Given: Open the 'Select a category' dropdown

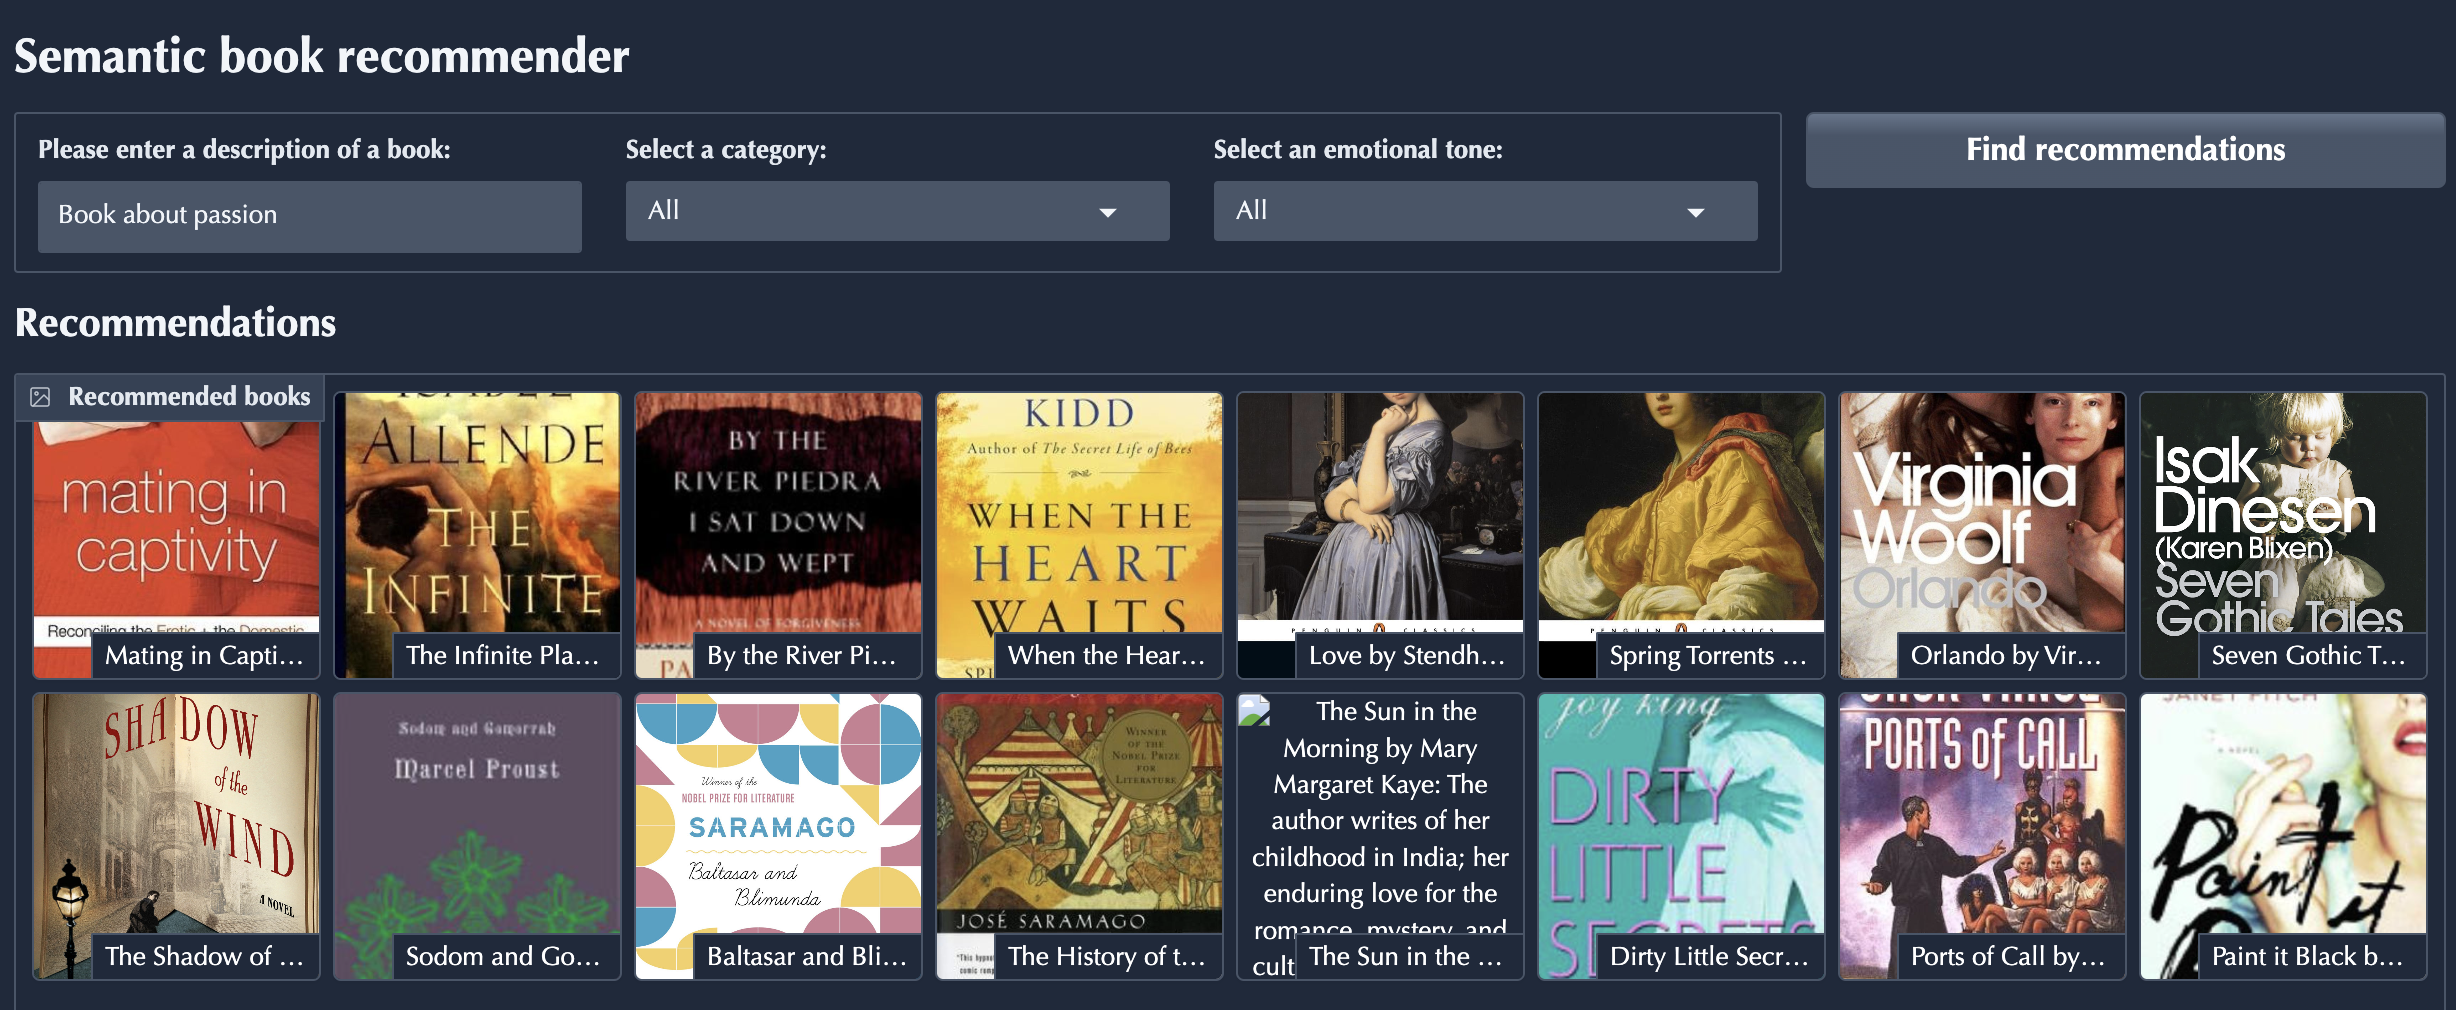Looking at the screenshot, I should point(896,210).
